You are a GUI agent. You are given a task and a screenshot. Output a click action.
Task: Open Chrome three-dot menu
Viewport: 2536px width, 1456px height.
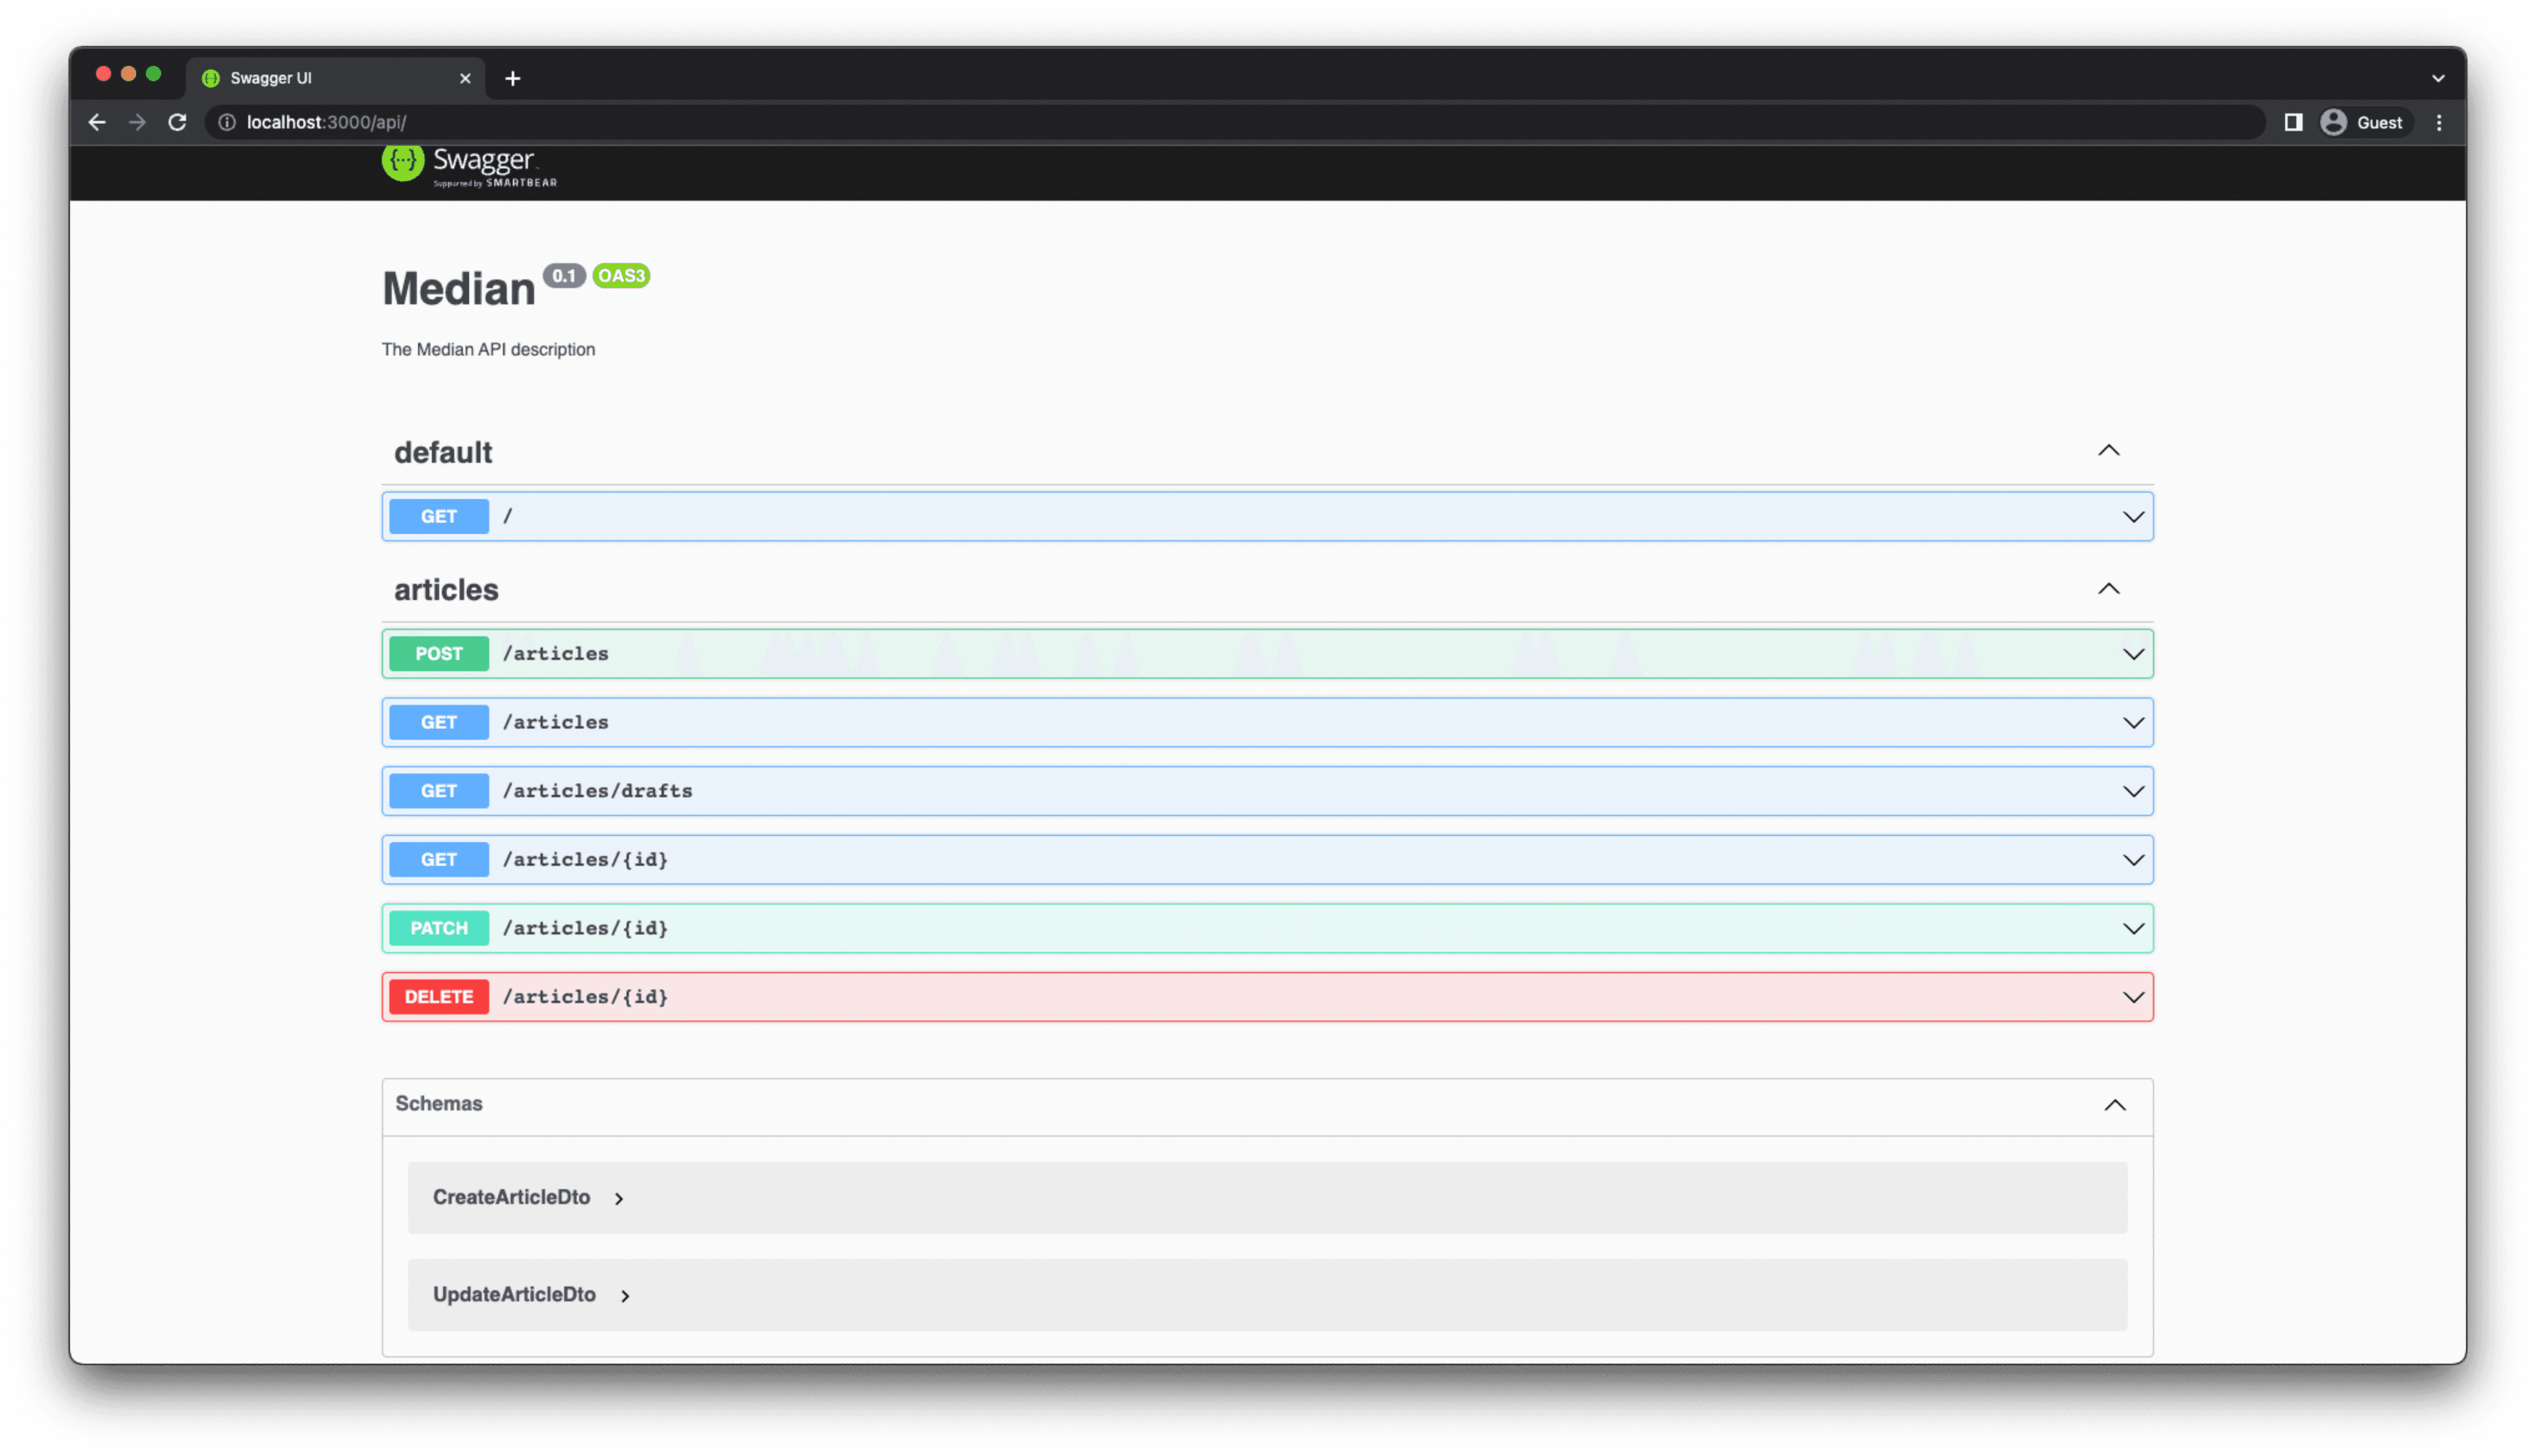(x=2439, y=122)
